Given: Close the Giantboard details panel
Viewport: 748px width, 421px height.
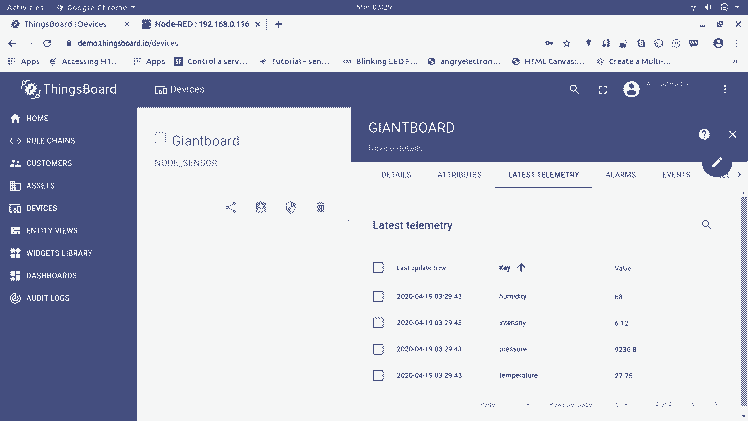Looking at the screenshot, I should pyautogui.click(x=732, y=134).
